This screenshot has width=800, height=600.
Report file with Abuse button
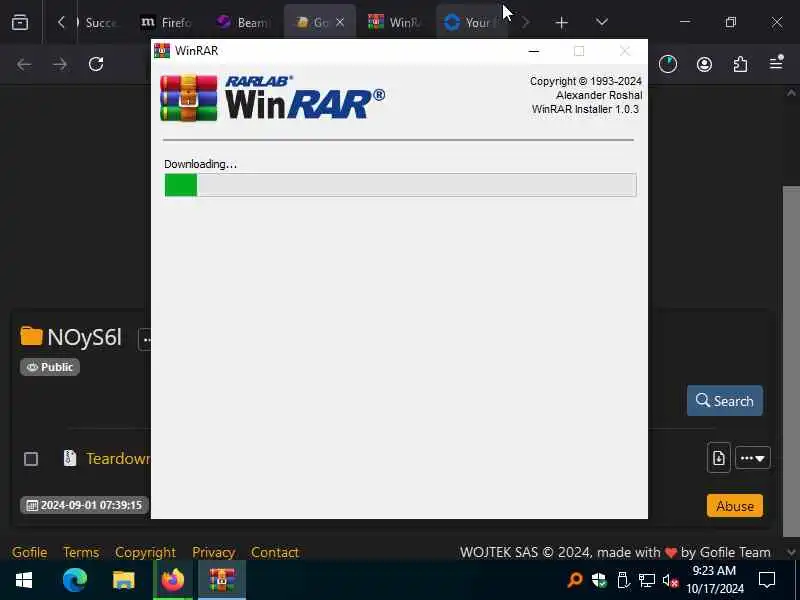pos(735,506)
